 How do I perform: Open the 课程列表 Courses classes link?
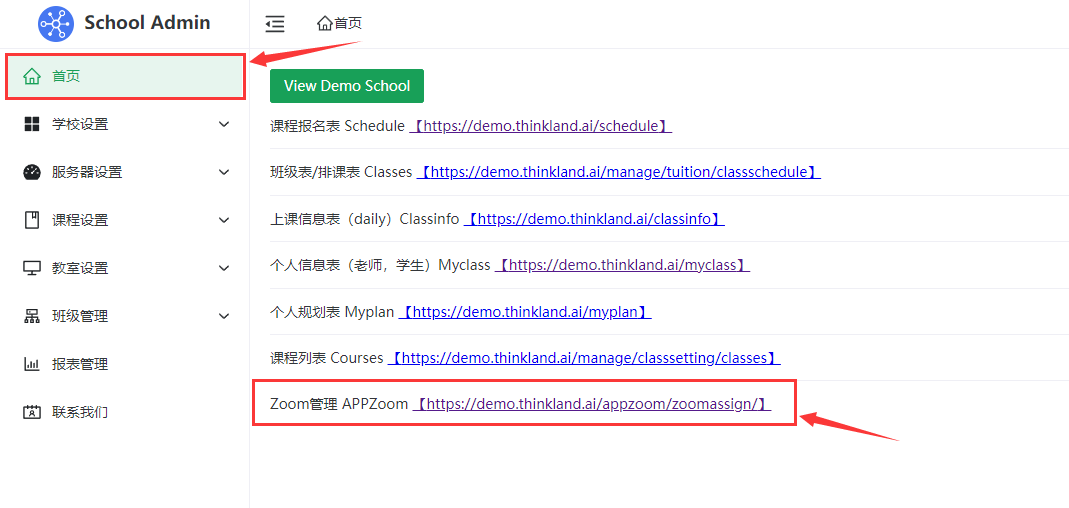[583, 358]
